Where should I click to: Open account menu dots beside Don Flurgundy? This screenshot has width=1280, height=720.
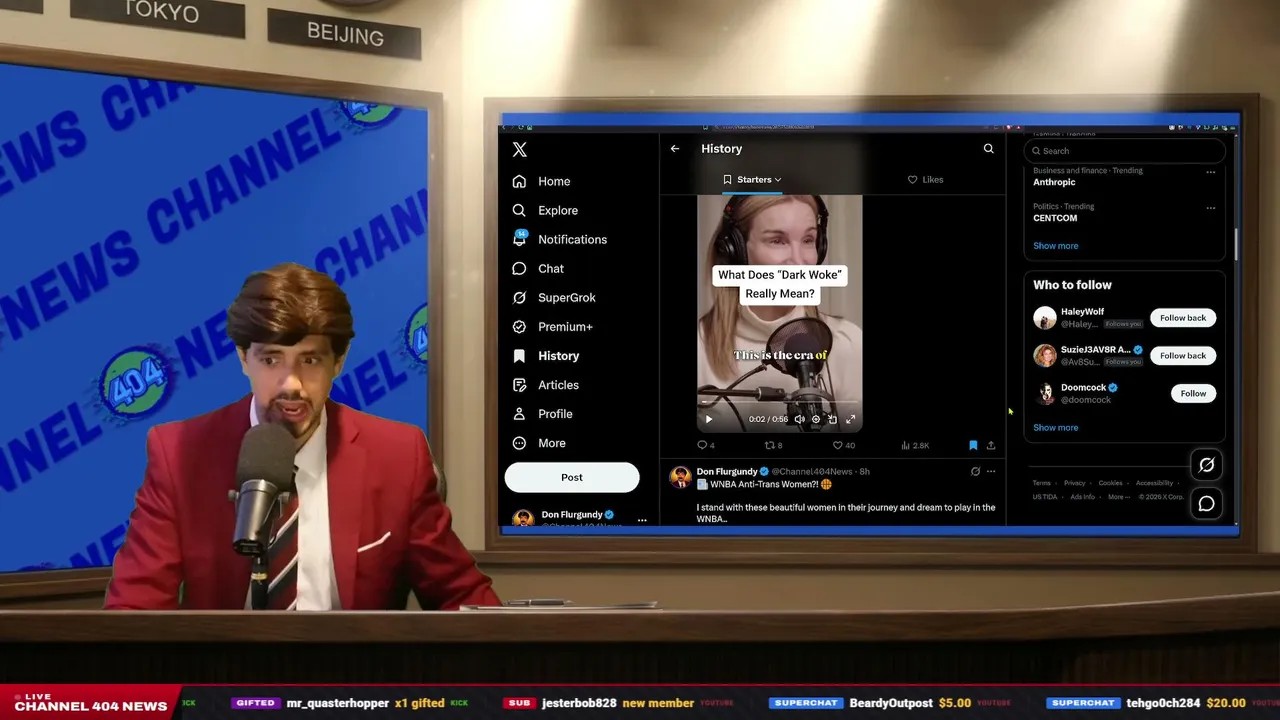[642, 520]
